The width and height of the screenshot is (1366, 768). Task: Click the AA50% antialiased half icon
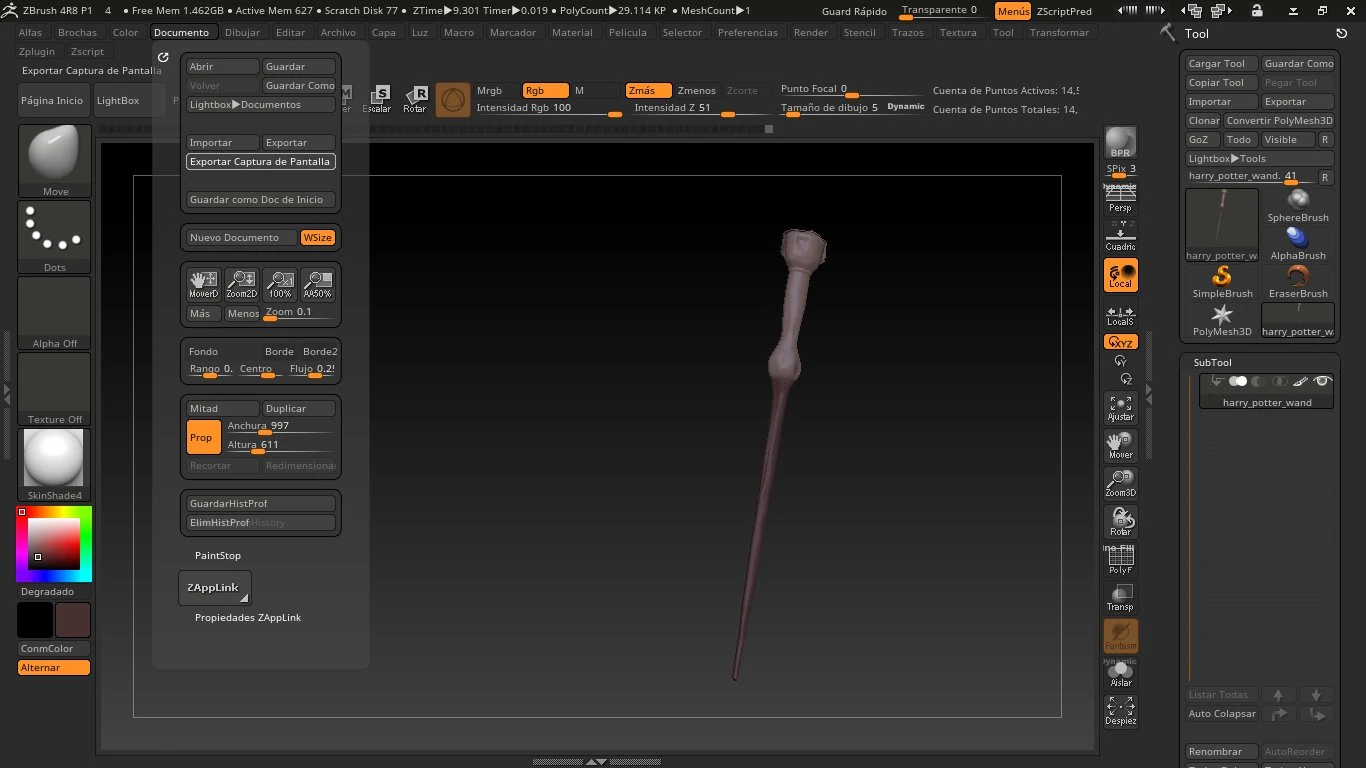point(317,285)
